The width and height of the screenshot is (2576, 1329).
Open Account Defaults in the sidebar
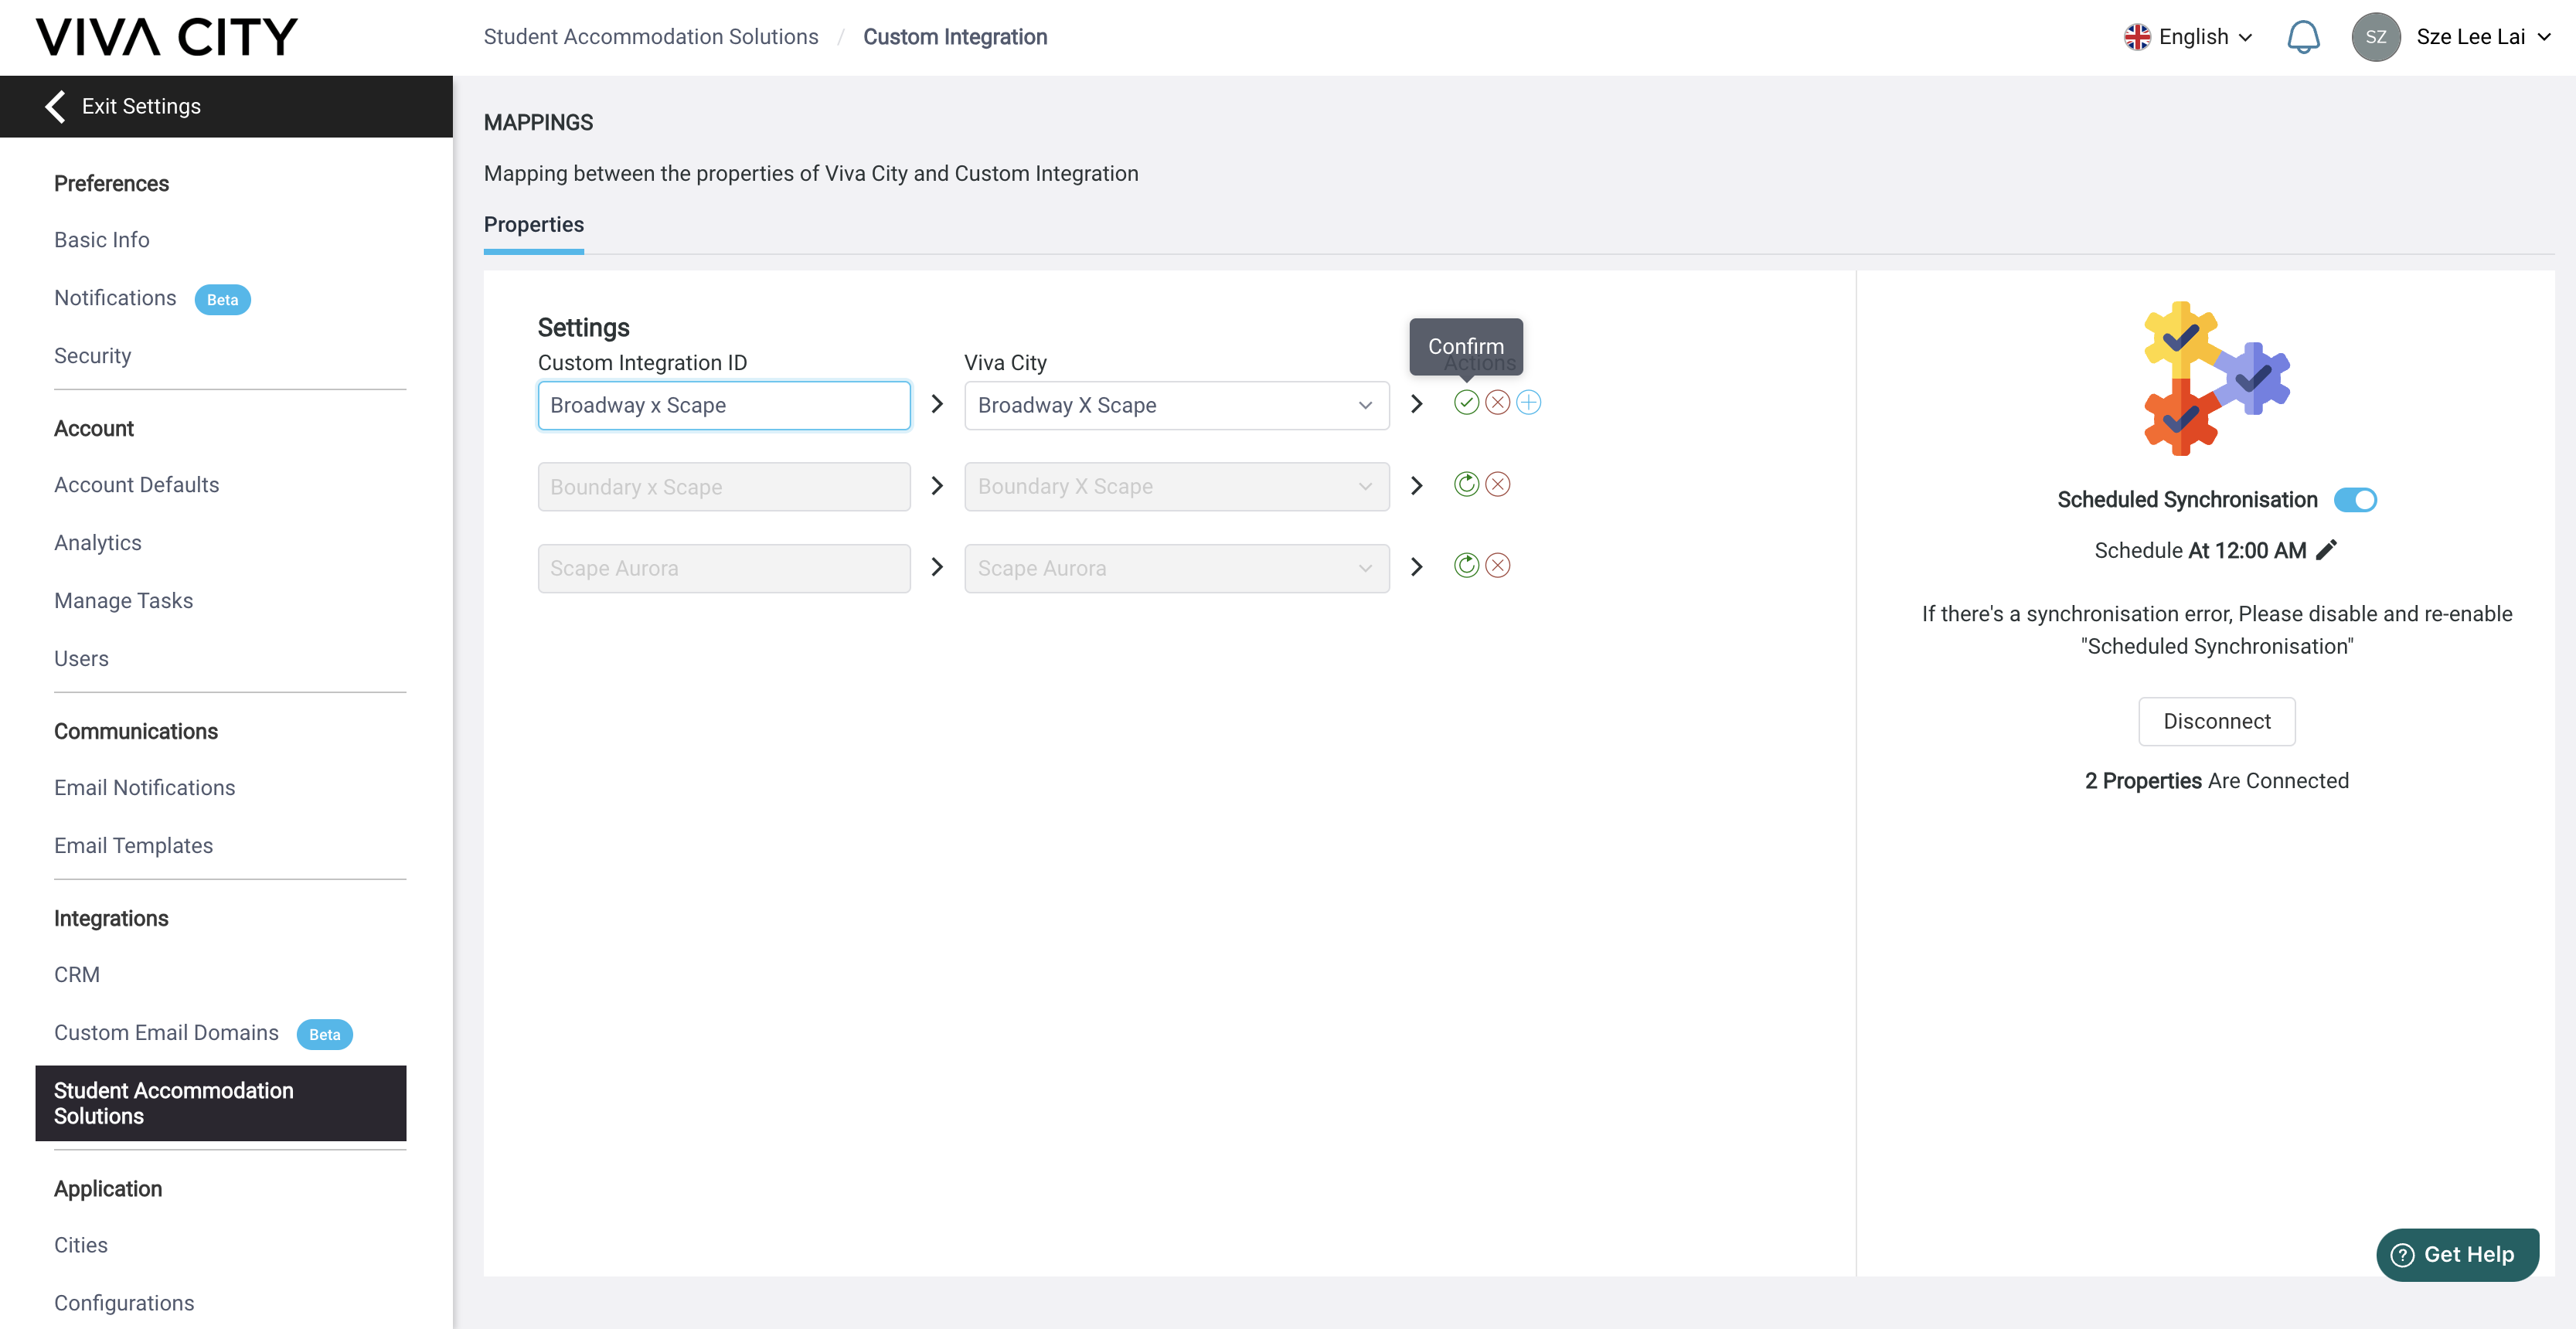(137, 485)
